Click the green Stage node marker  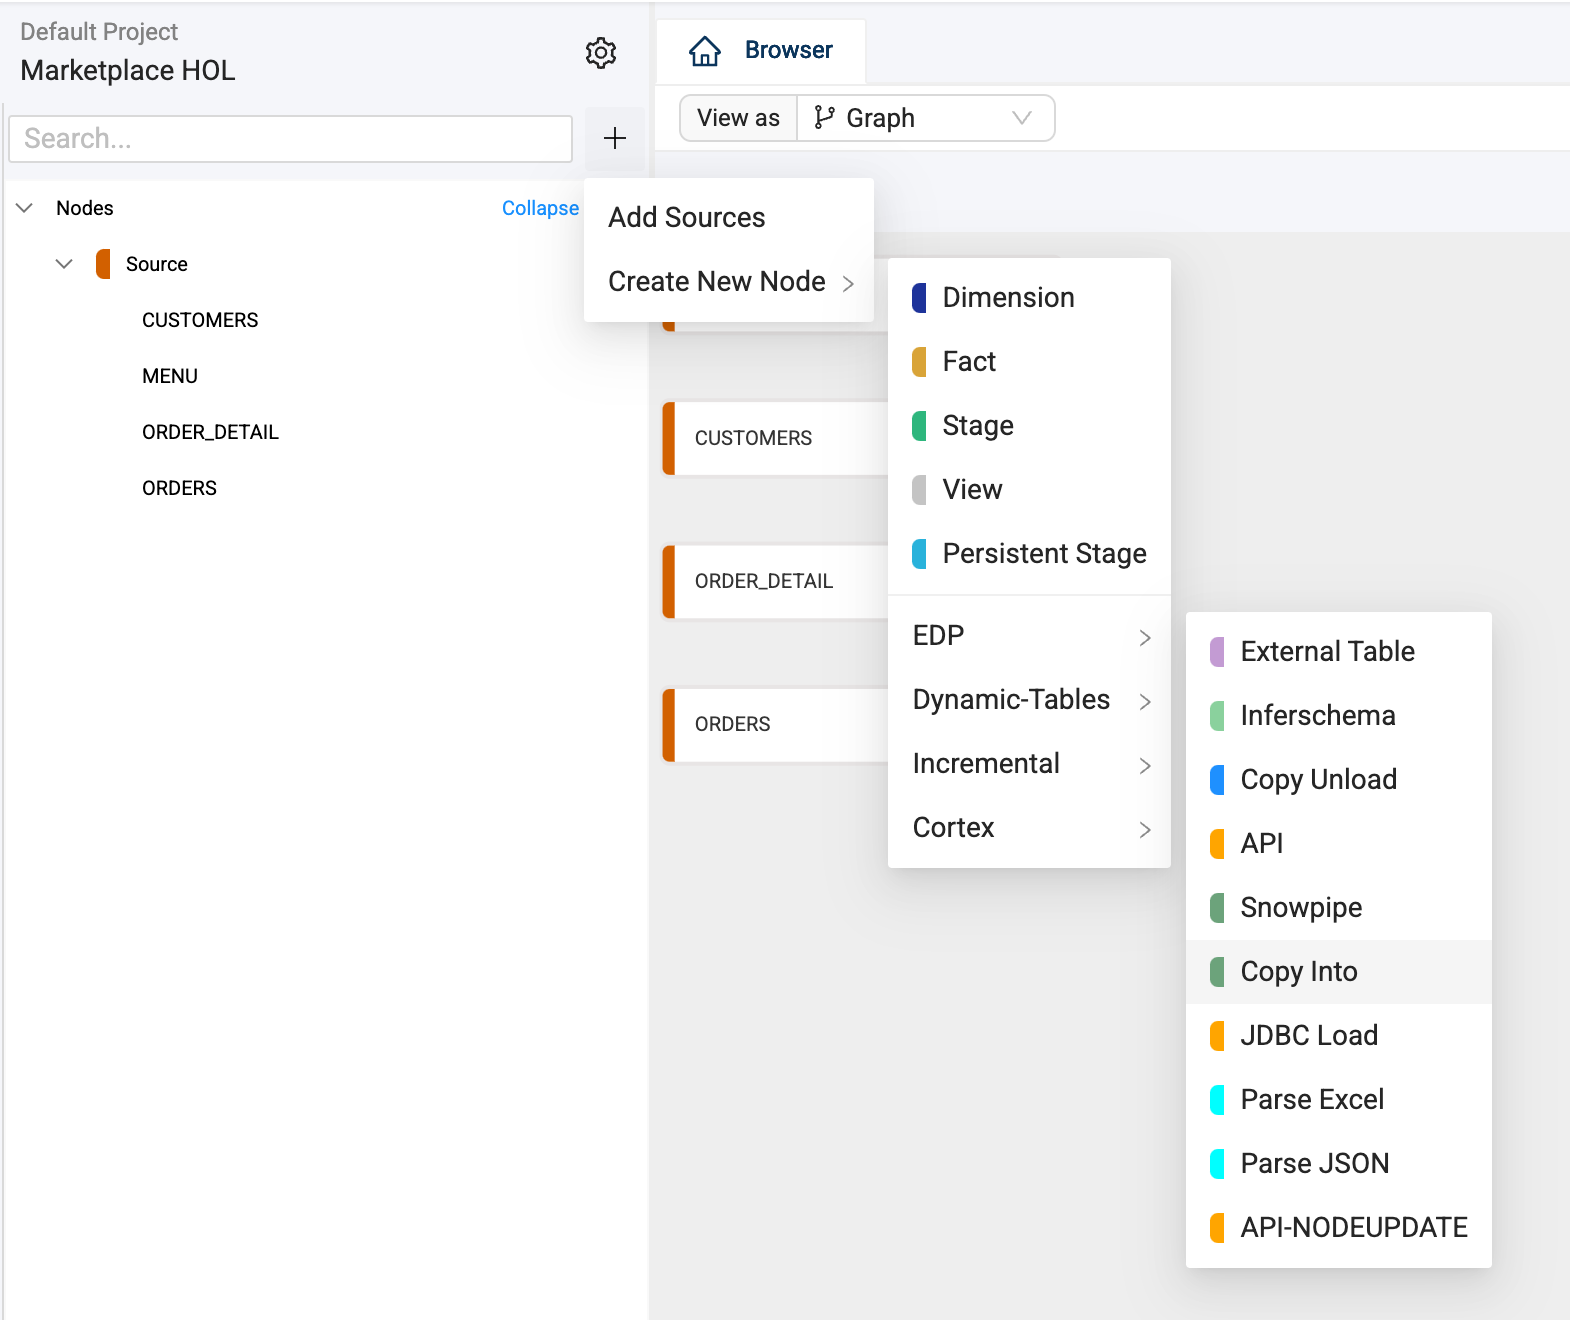(x=919, y=426)
